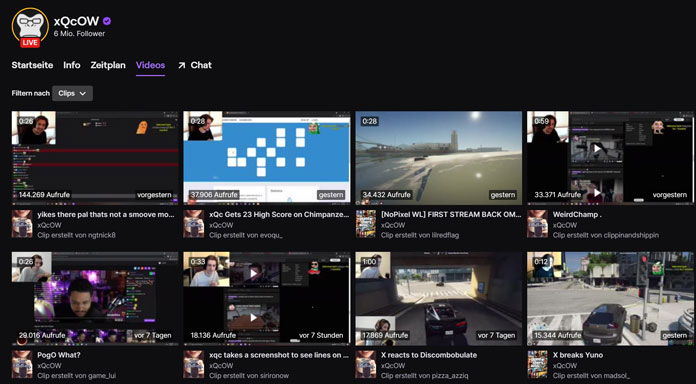Open the 'X reacts to Discombobulate' title

[429, 355]
